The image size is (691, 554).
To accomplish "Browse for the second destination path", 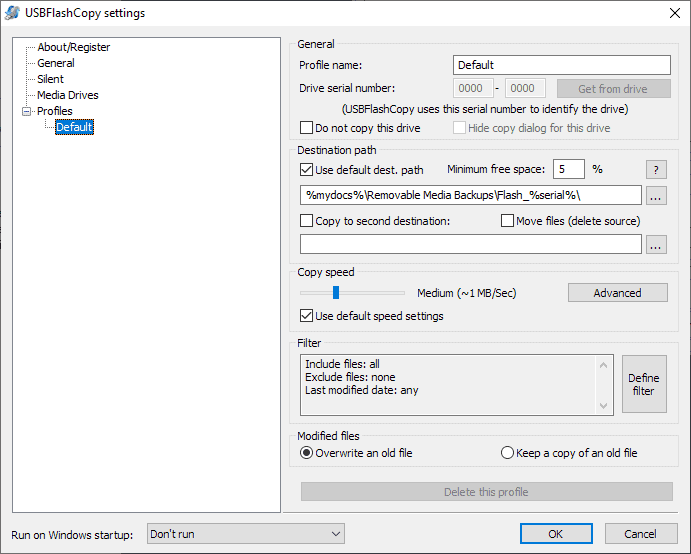I will pyautogui.click(x=656, y=245).
